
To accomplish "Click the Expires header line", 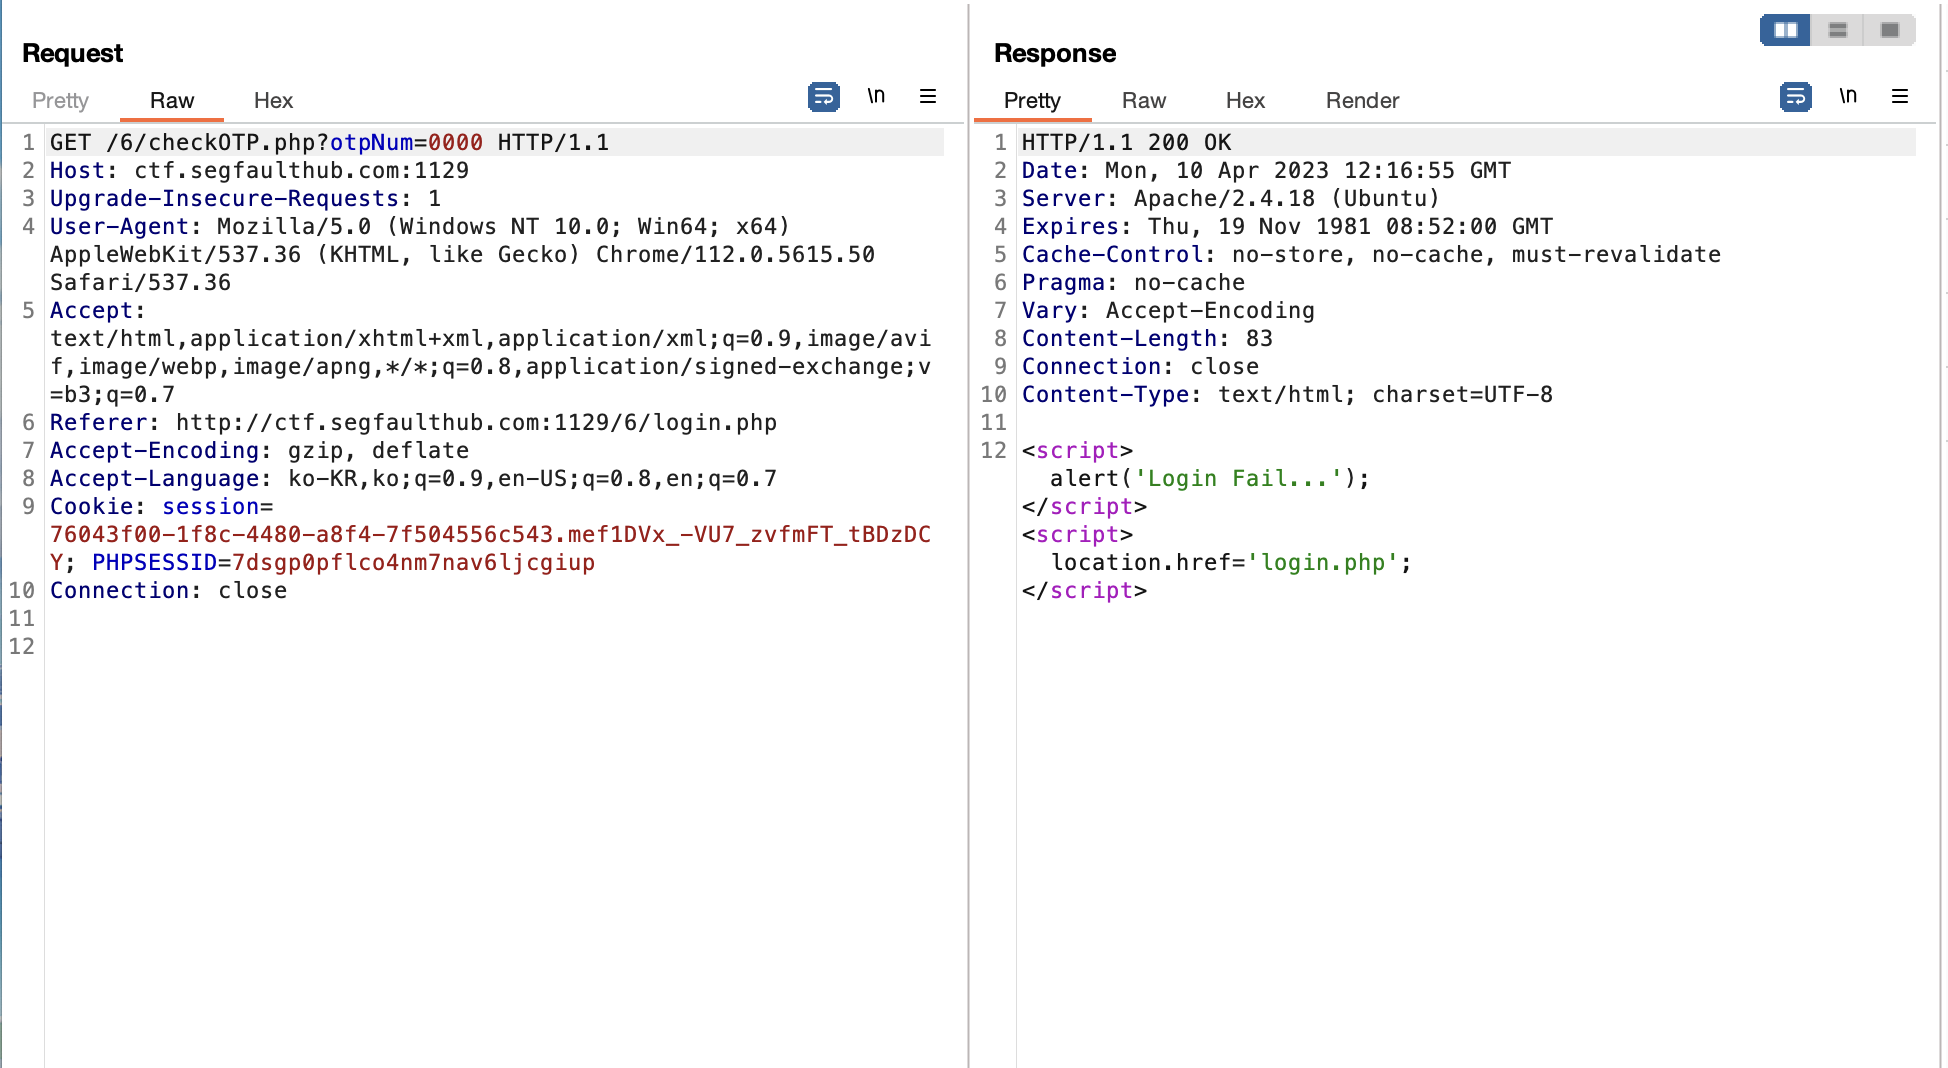I will 1287,226.
